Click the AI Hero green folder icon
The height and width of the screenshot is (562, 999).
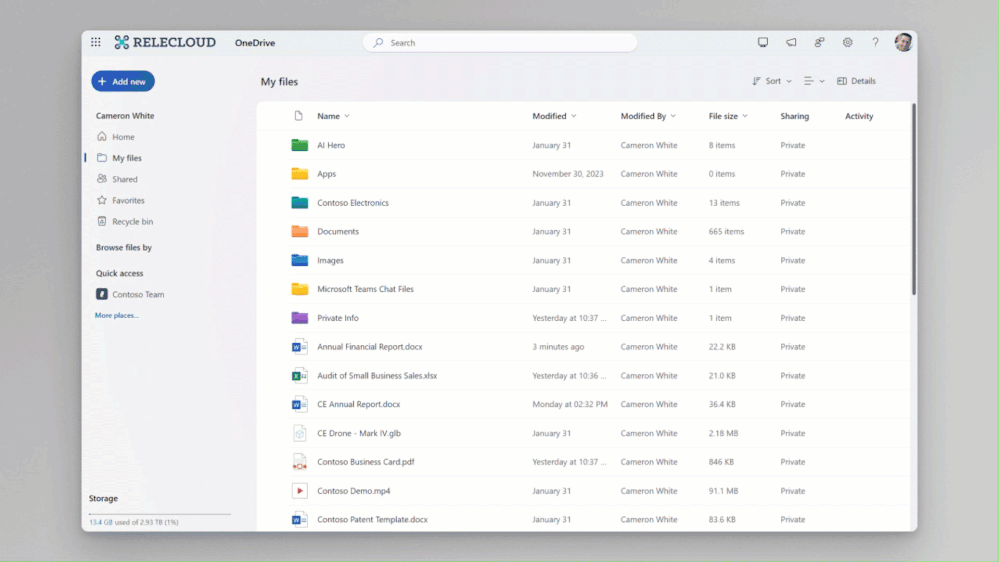point(299,145)
